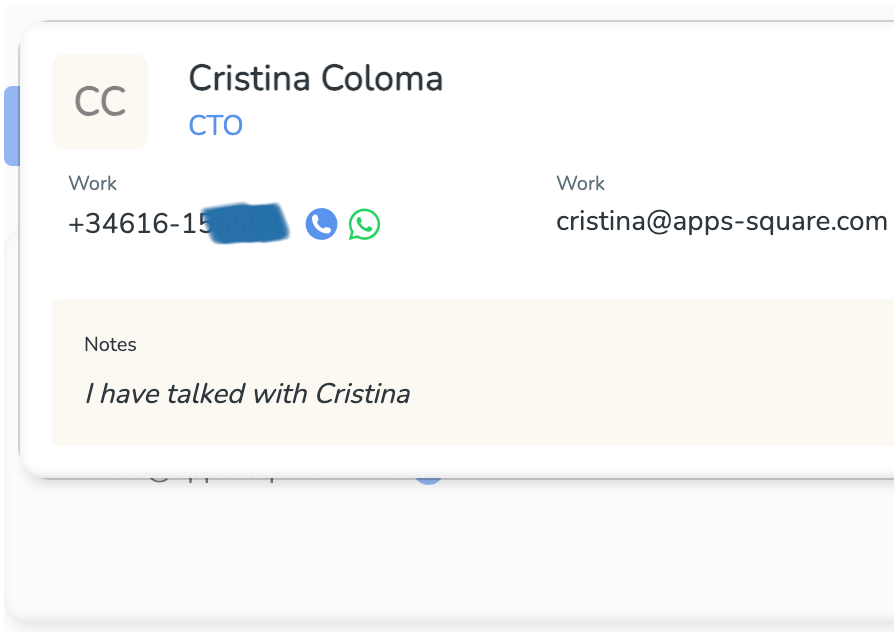Select the Cristina Coloma name heading
894x632 pixels.
tap(315, 78)
